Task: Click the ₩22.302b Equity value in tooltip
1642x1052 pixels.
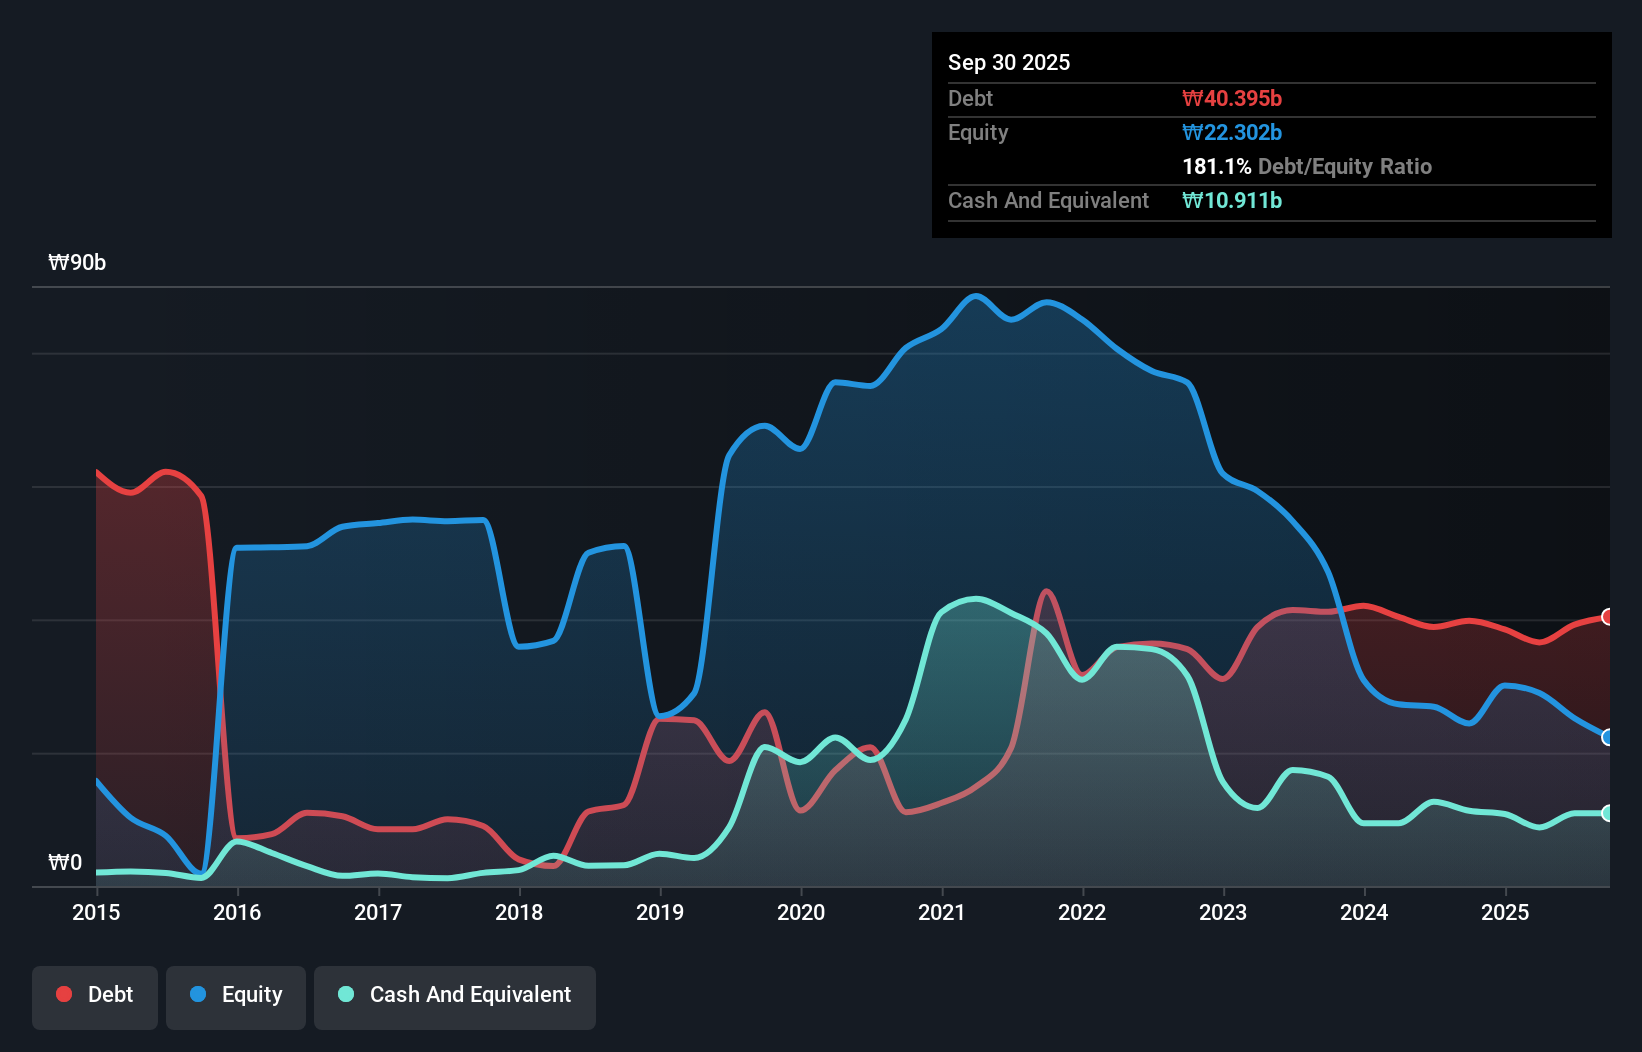Action: coord(1233,132)
